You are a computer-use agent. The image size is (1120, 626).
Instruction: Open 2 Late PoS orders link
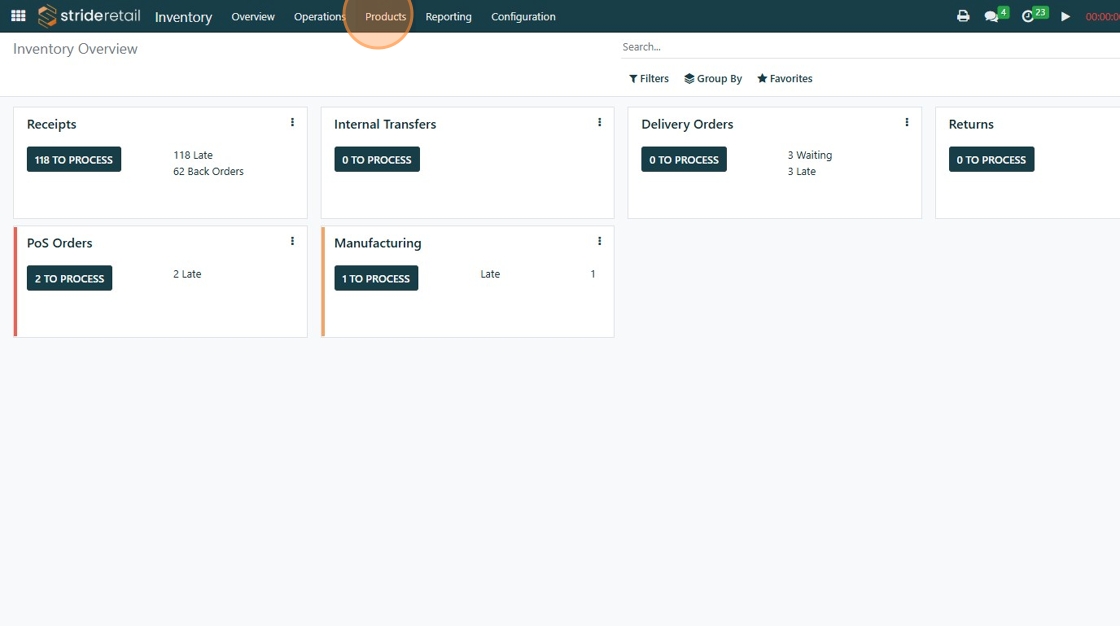[x=187, y=274]
